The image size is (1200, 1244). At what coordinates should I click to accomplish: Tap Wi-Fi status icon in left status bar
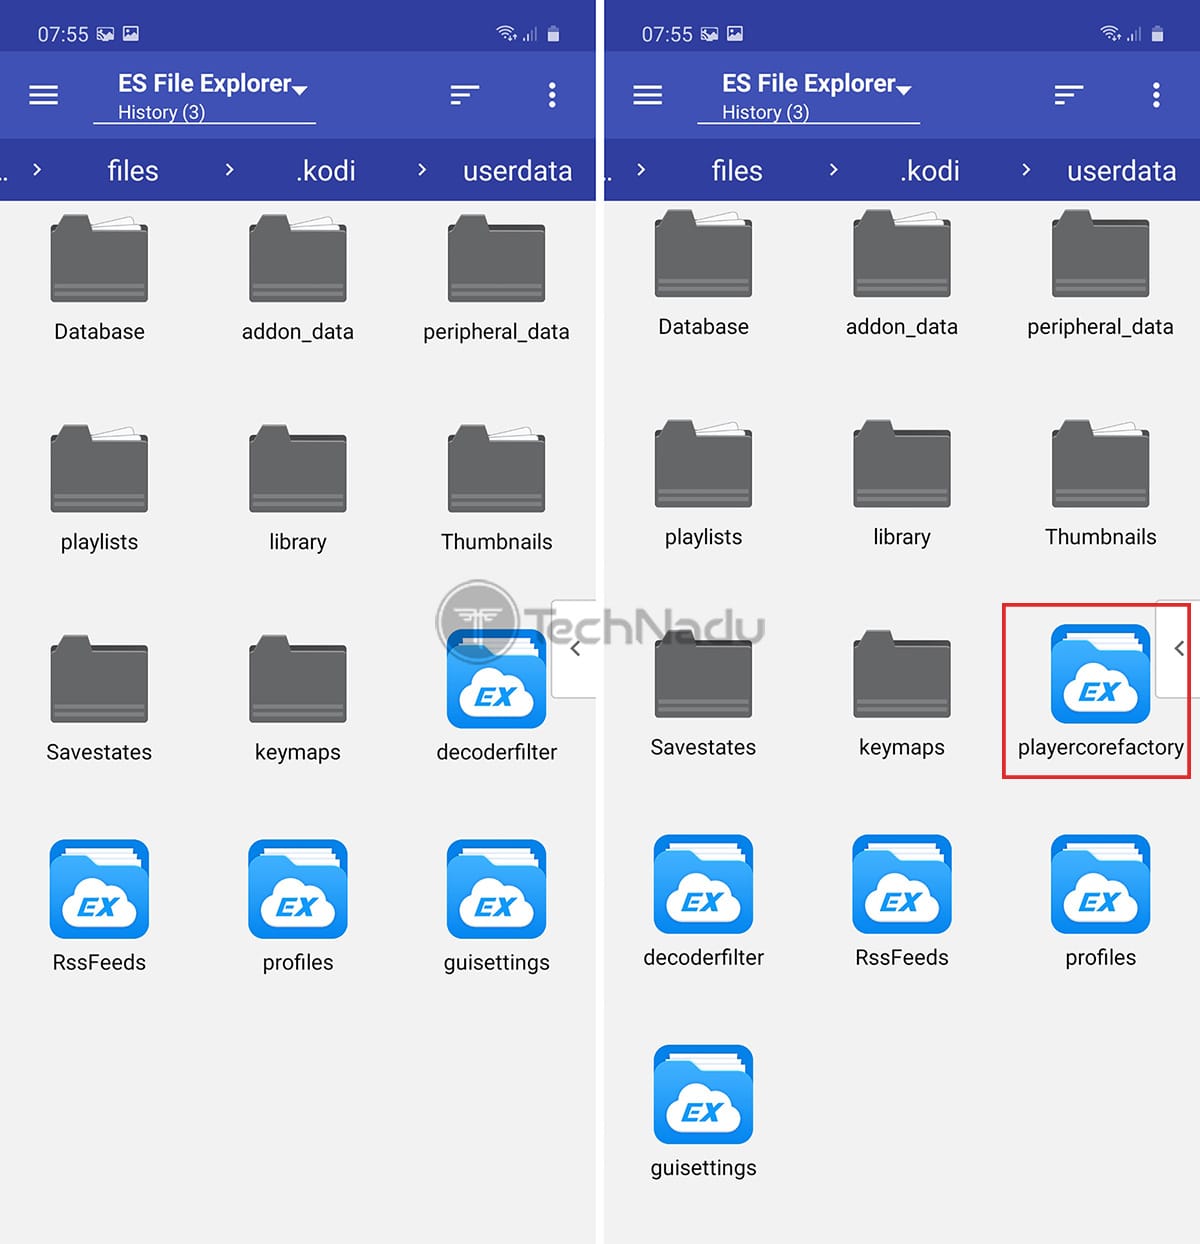pyautogui.click(x=506, y=34)
